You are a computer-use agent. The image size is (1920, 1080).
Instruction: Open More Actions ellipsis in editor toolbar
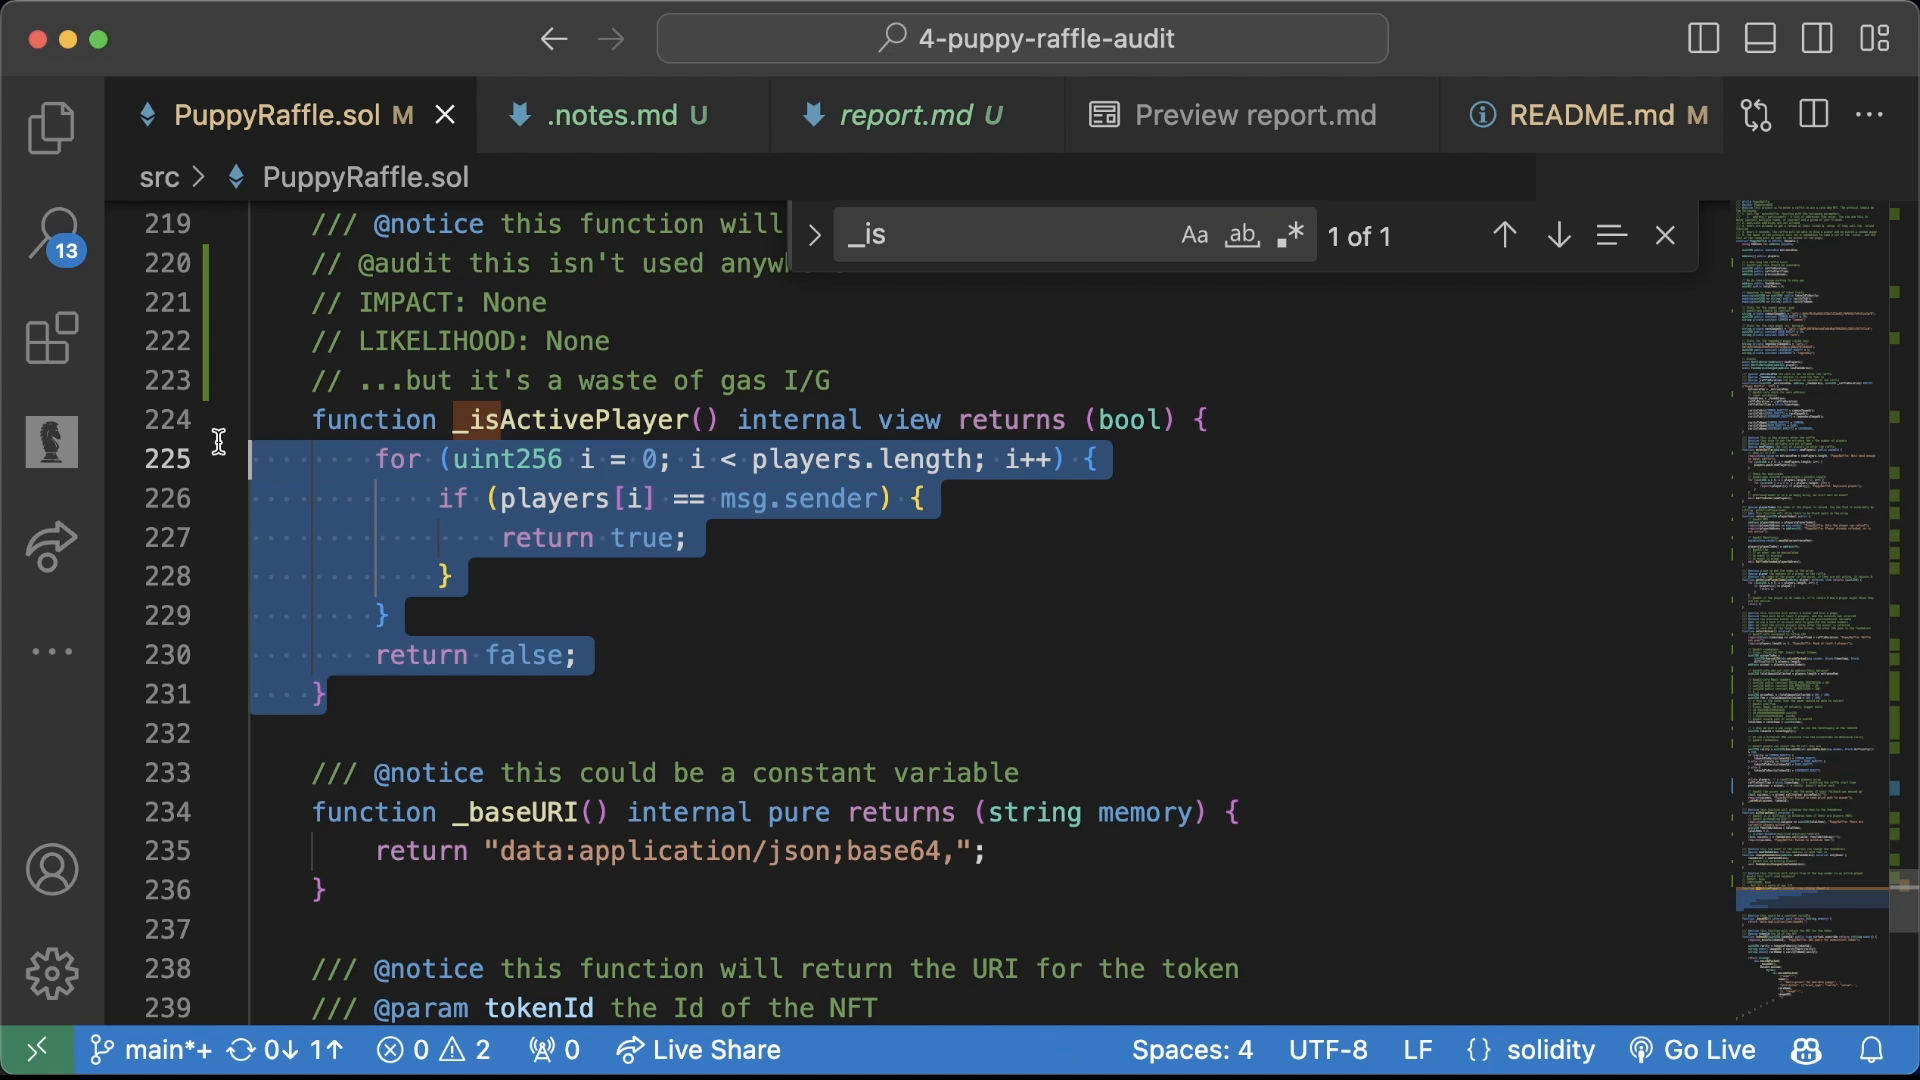click(1869, 115)
